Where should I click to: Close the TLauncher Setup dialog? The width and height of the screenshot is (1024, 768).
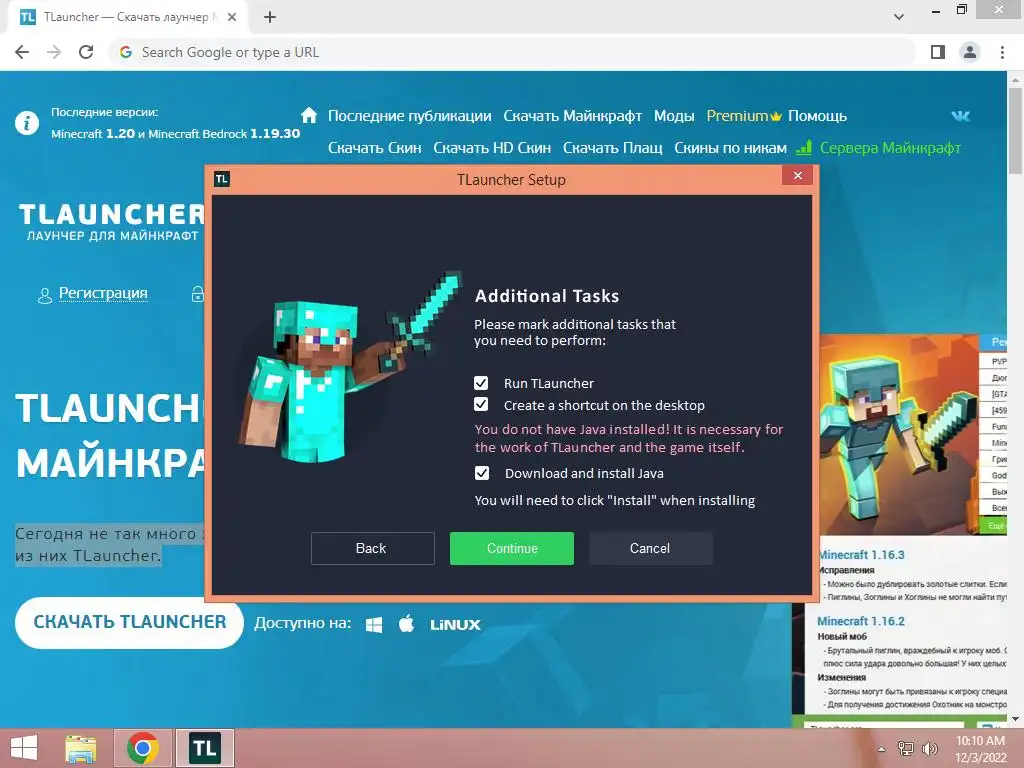click(797, 176)
